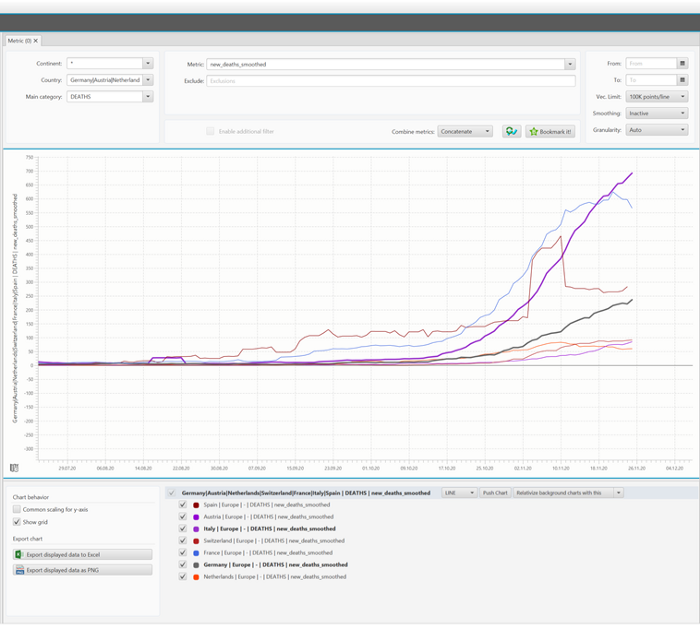The image size is (700, 628).
Task: Click the green refresh chart icon
Action: 511,131
